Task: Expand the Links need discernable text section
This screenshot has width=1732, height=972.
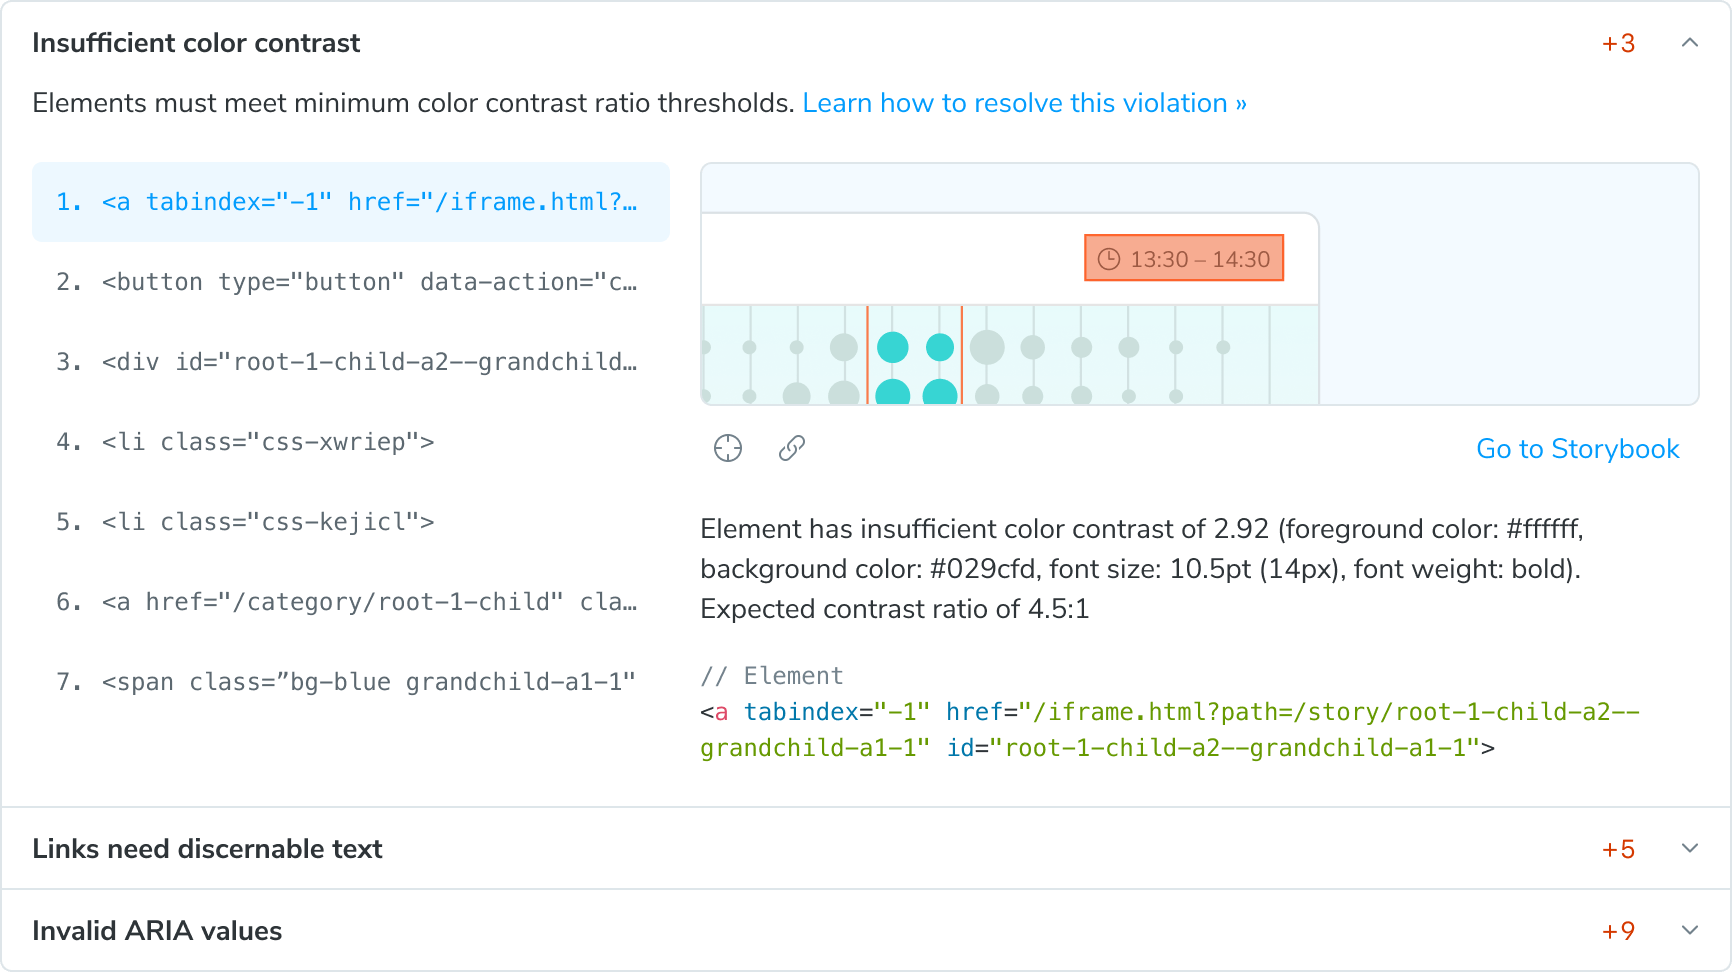Action: 1688,848
